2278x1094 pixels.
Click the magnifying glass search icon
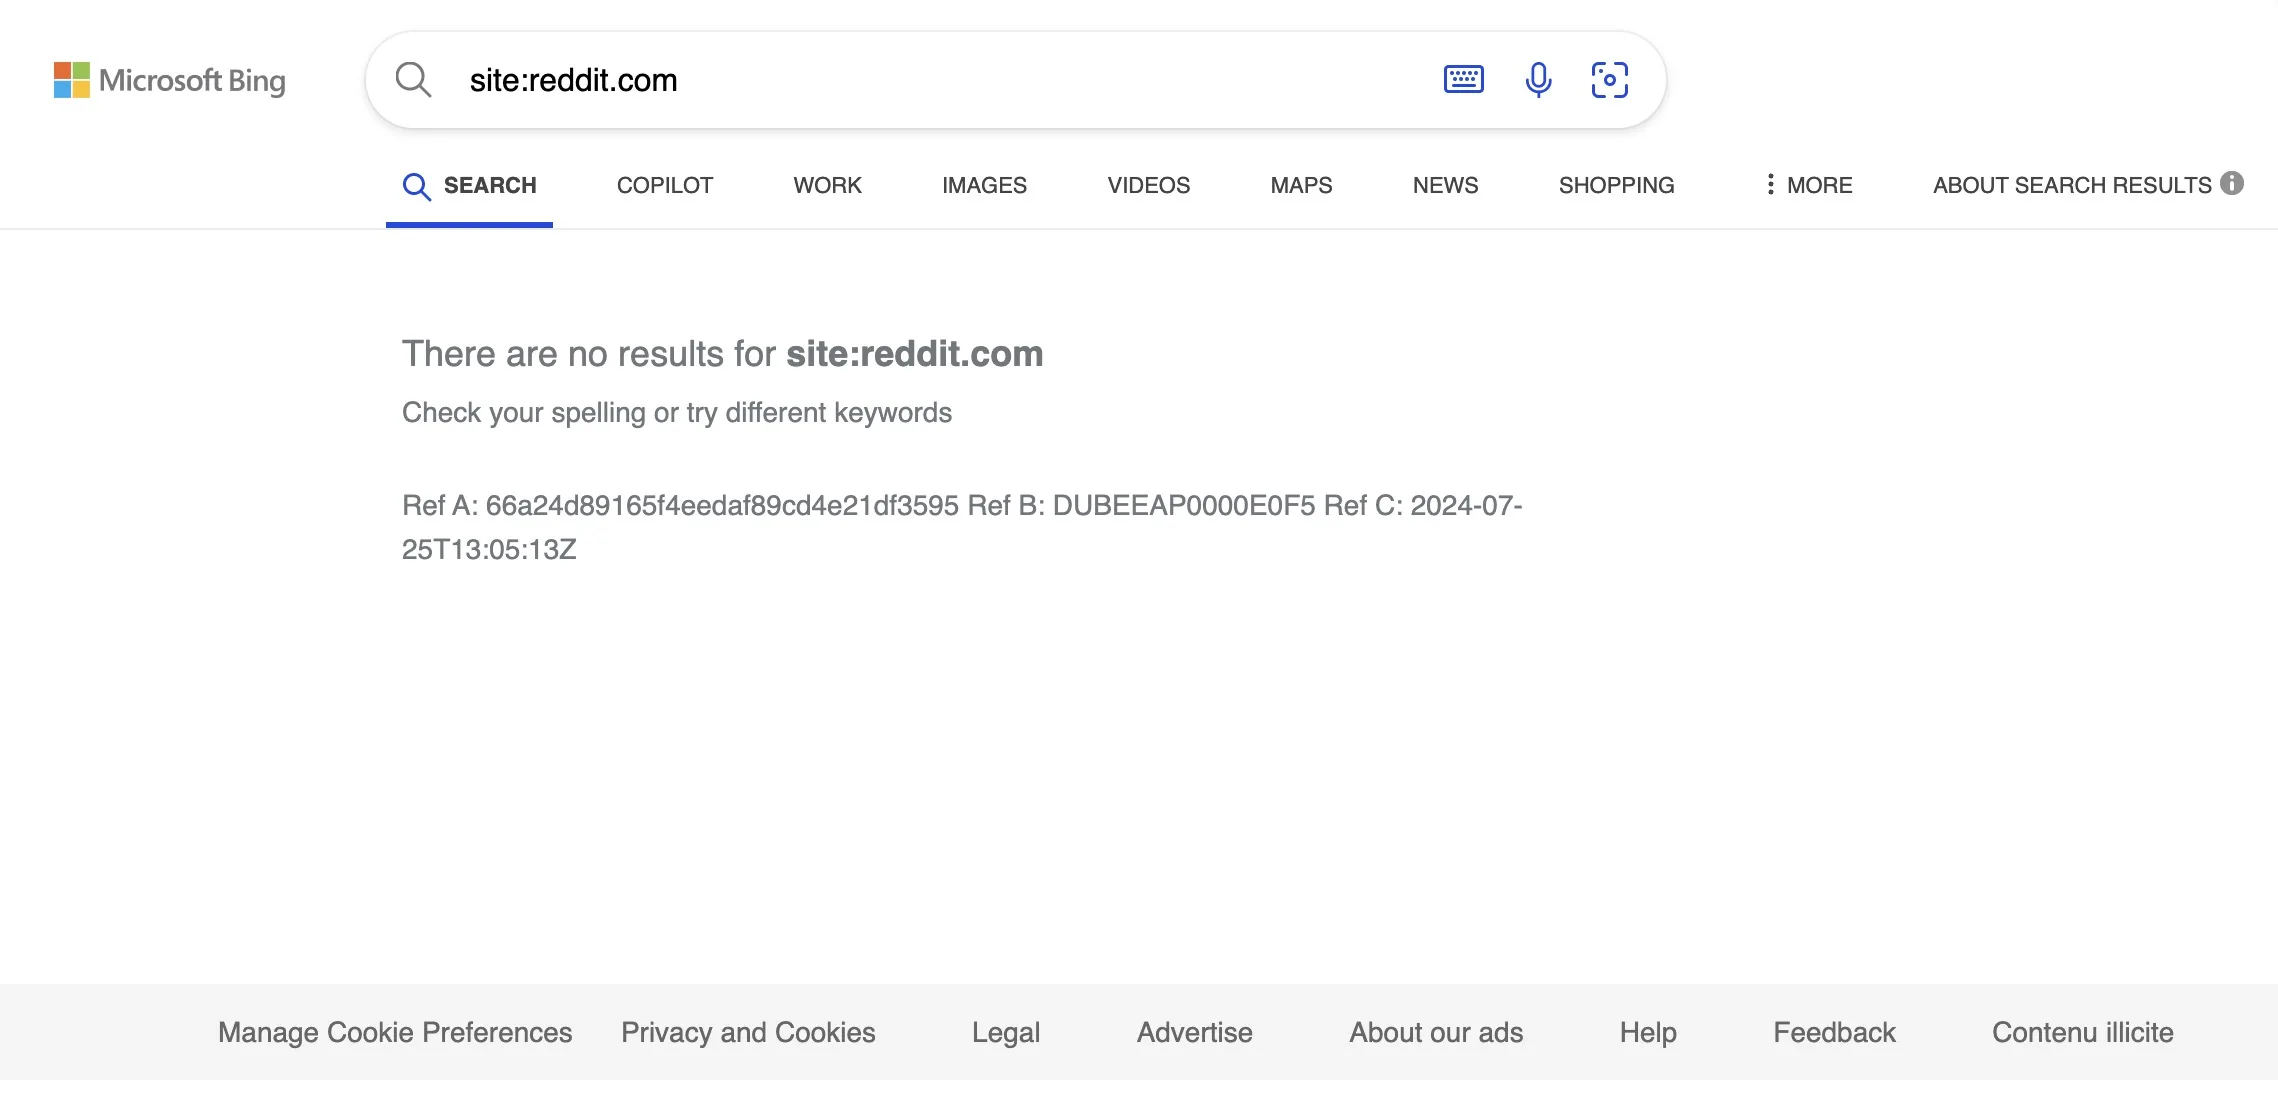pos(413,79)
